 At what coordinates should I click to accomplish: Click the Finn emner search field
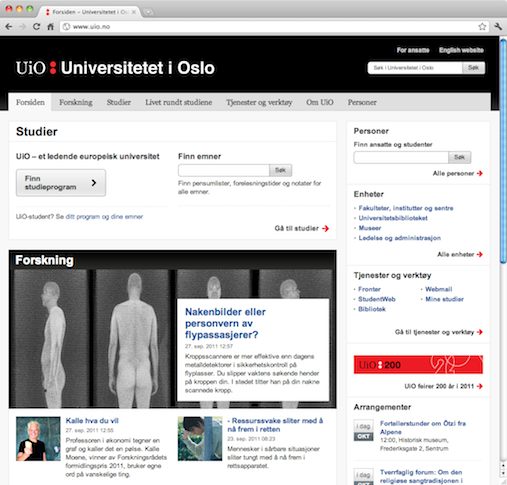(224, 170)
